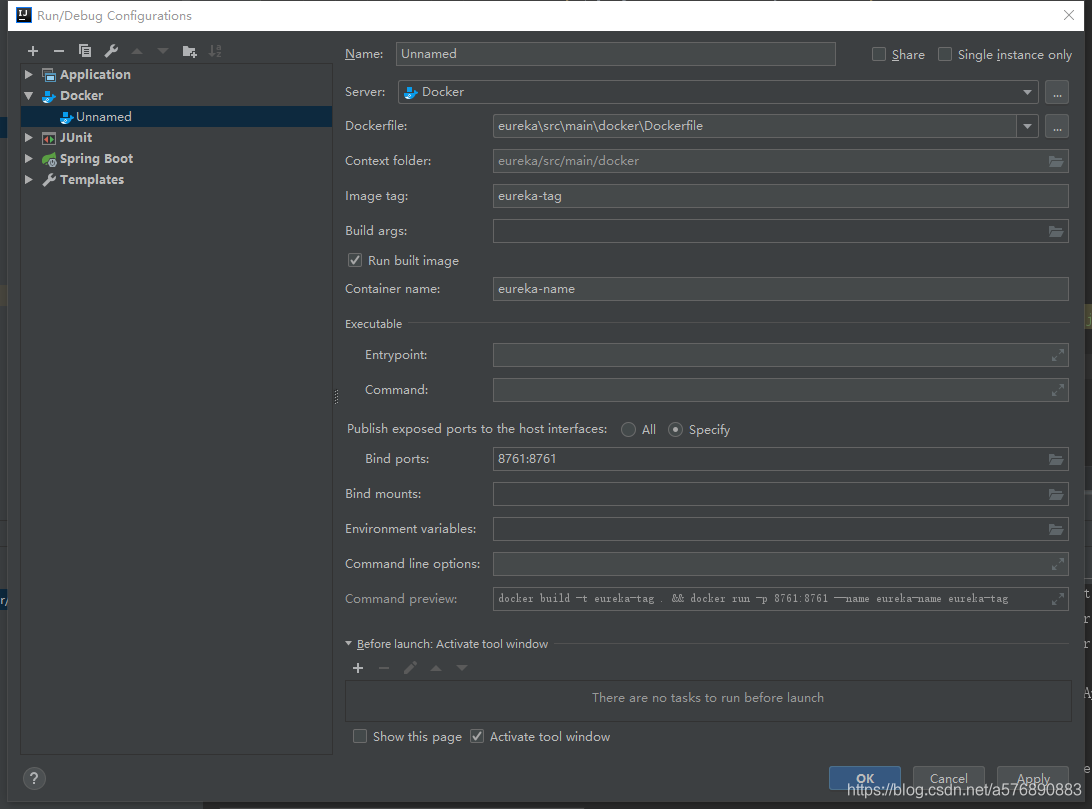Collapse the Before launch section
This screenshot has height=809, width=1092.
coord(349,644)
